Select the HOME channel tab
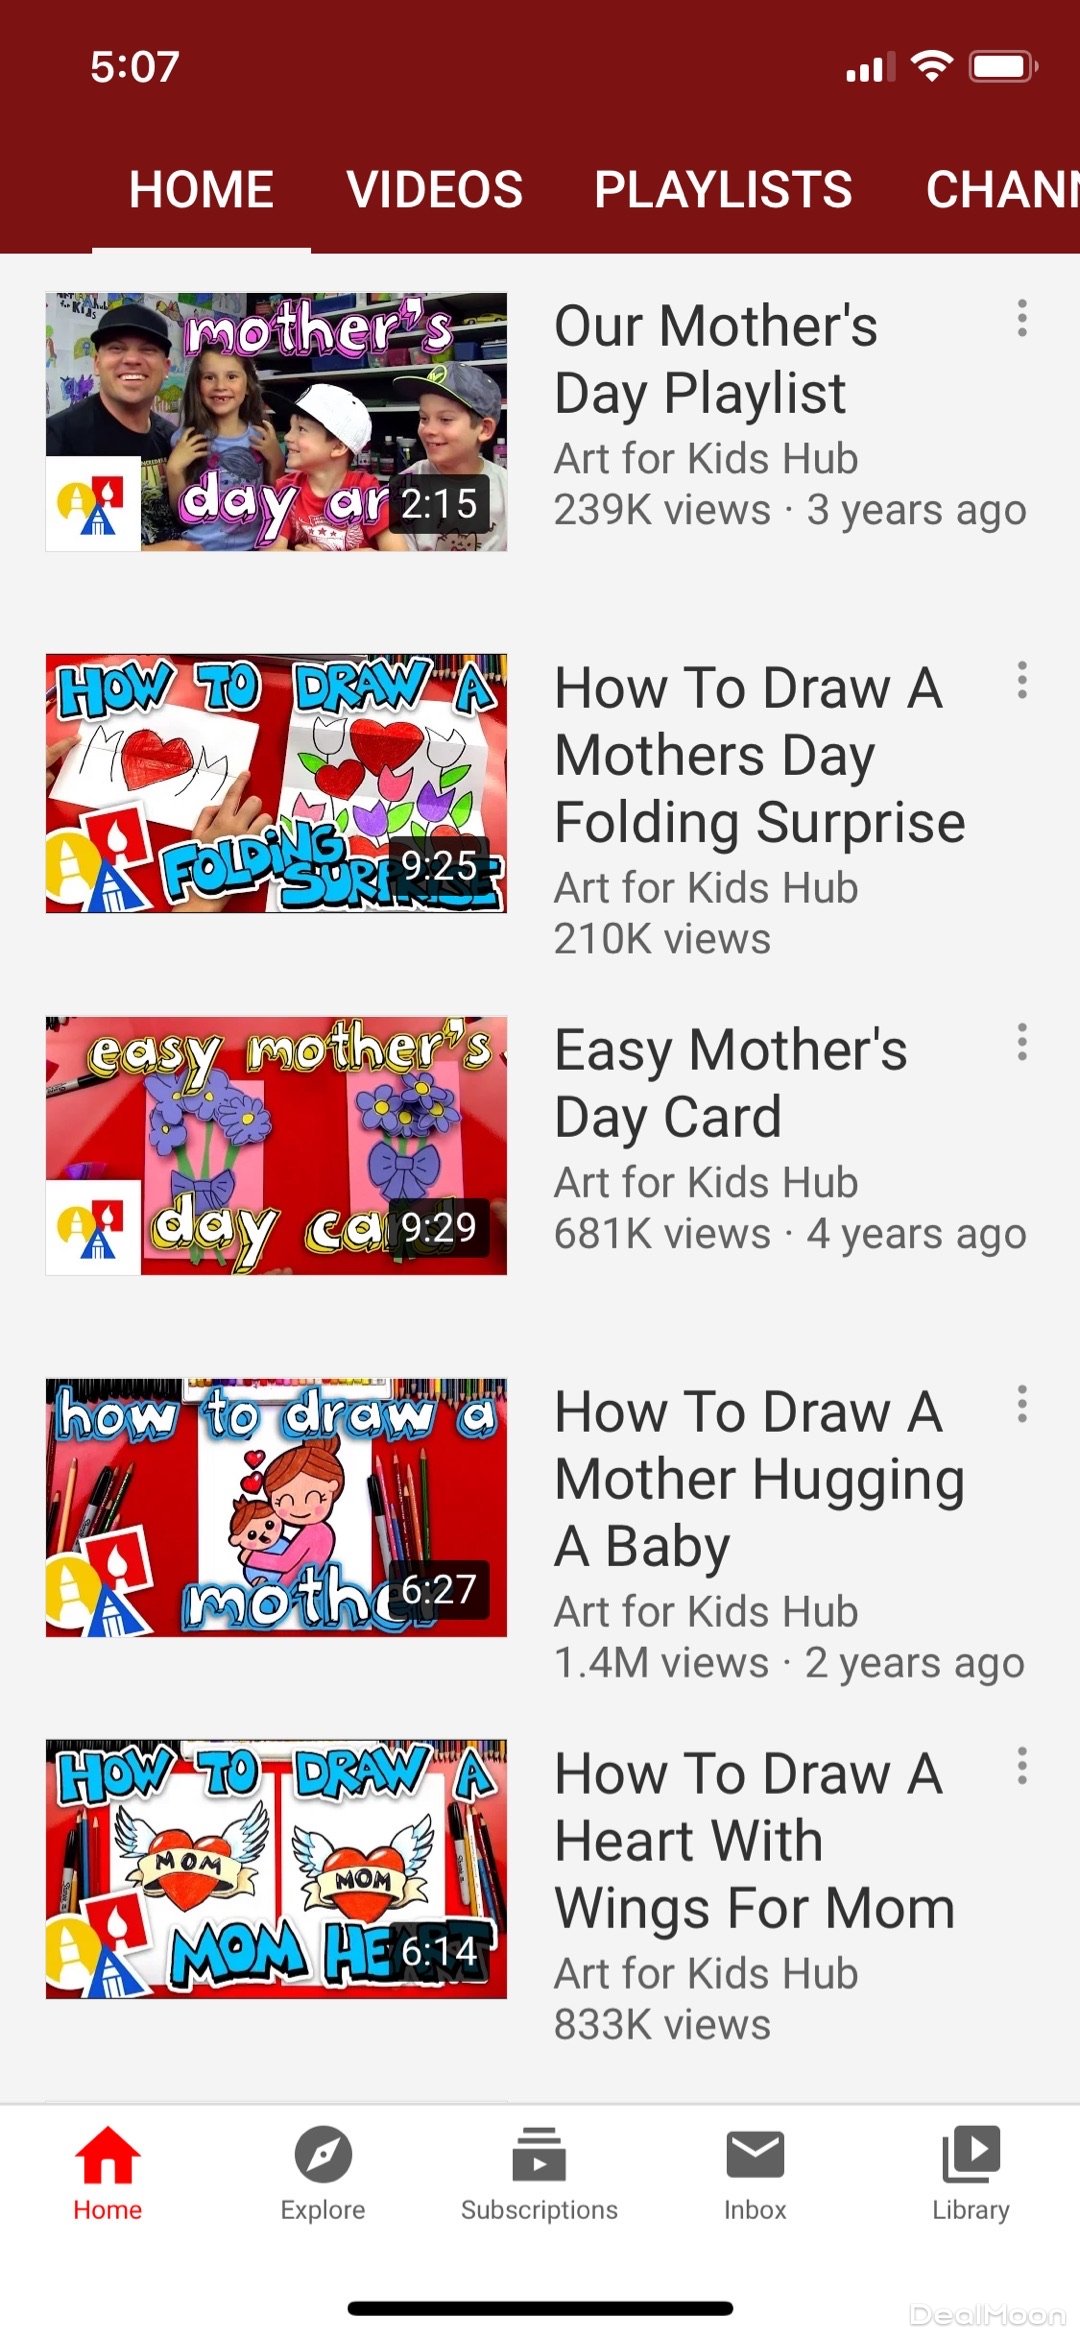1080x2339 pixels. (201, 190)
